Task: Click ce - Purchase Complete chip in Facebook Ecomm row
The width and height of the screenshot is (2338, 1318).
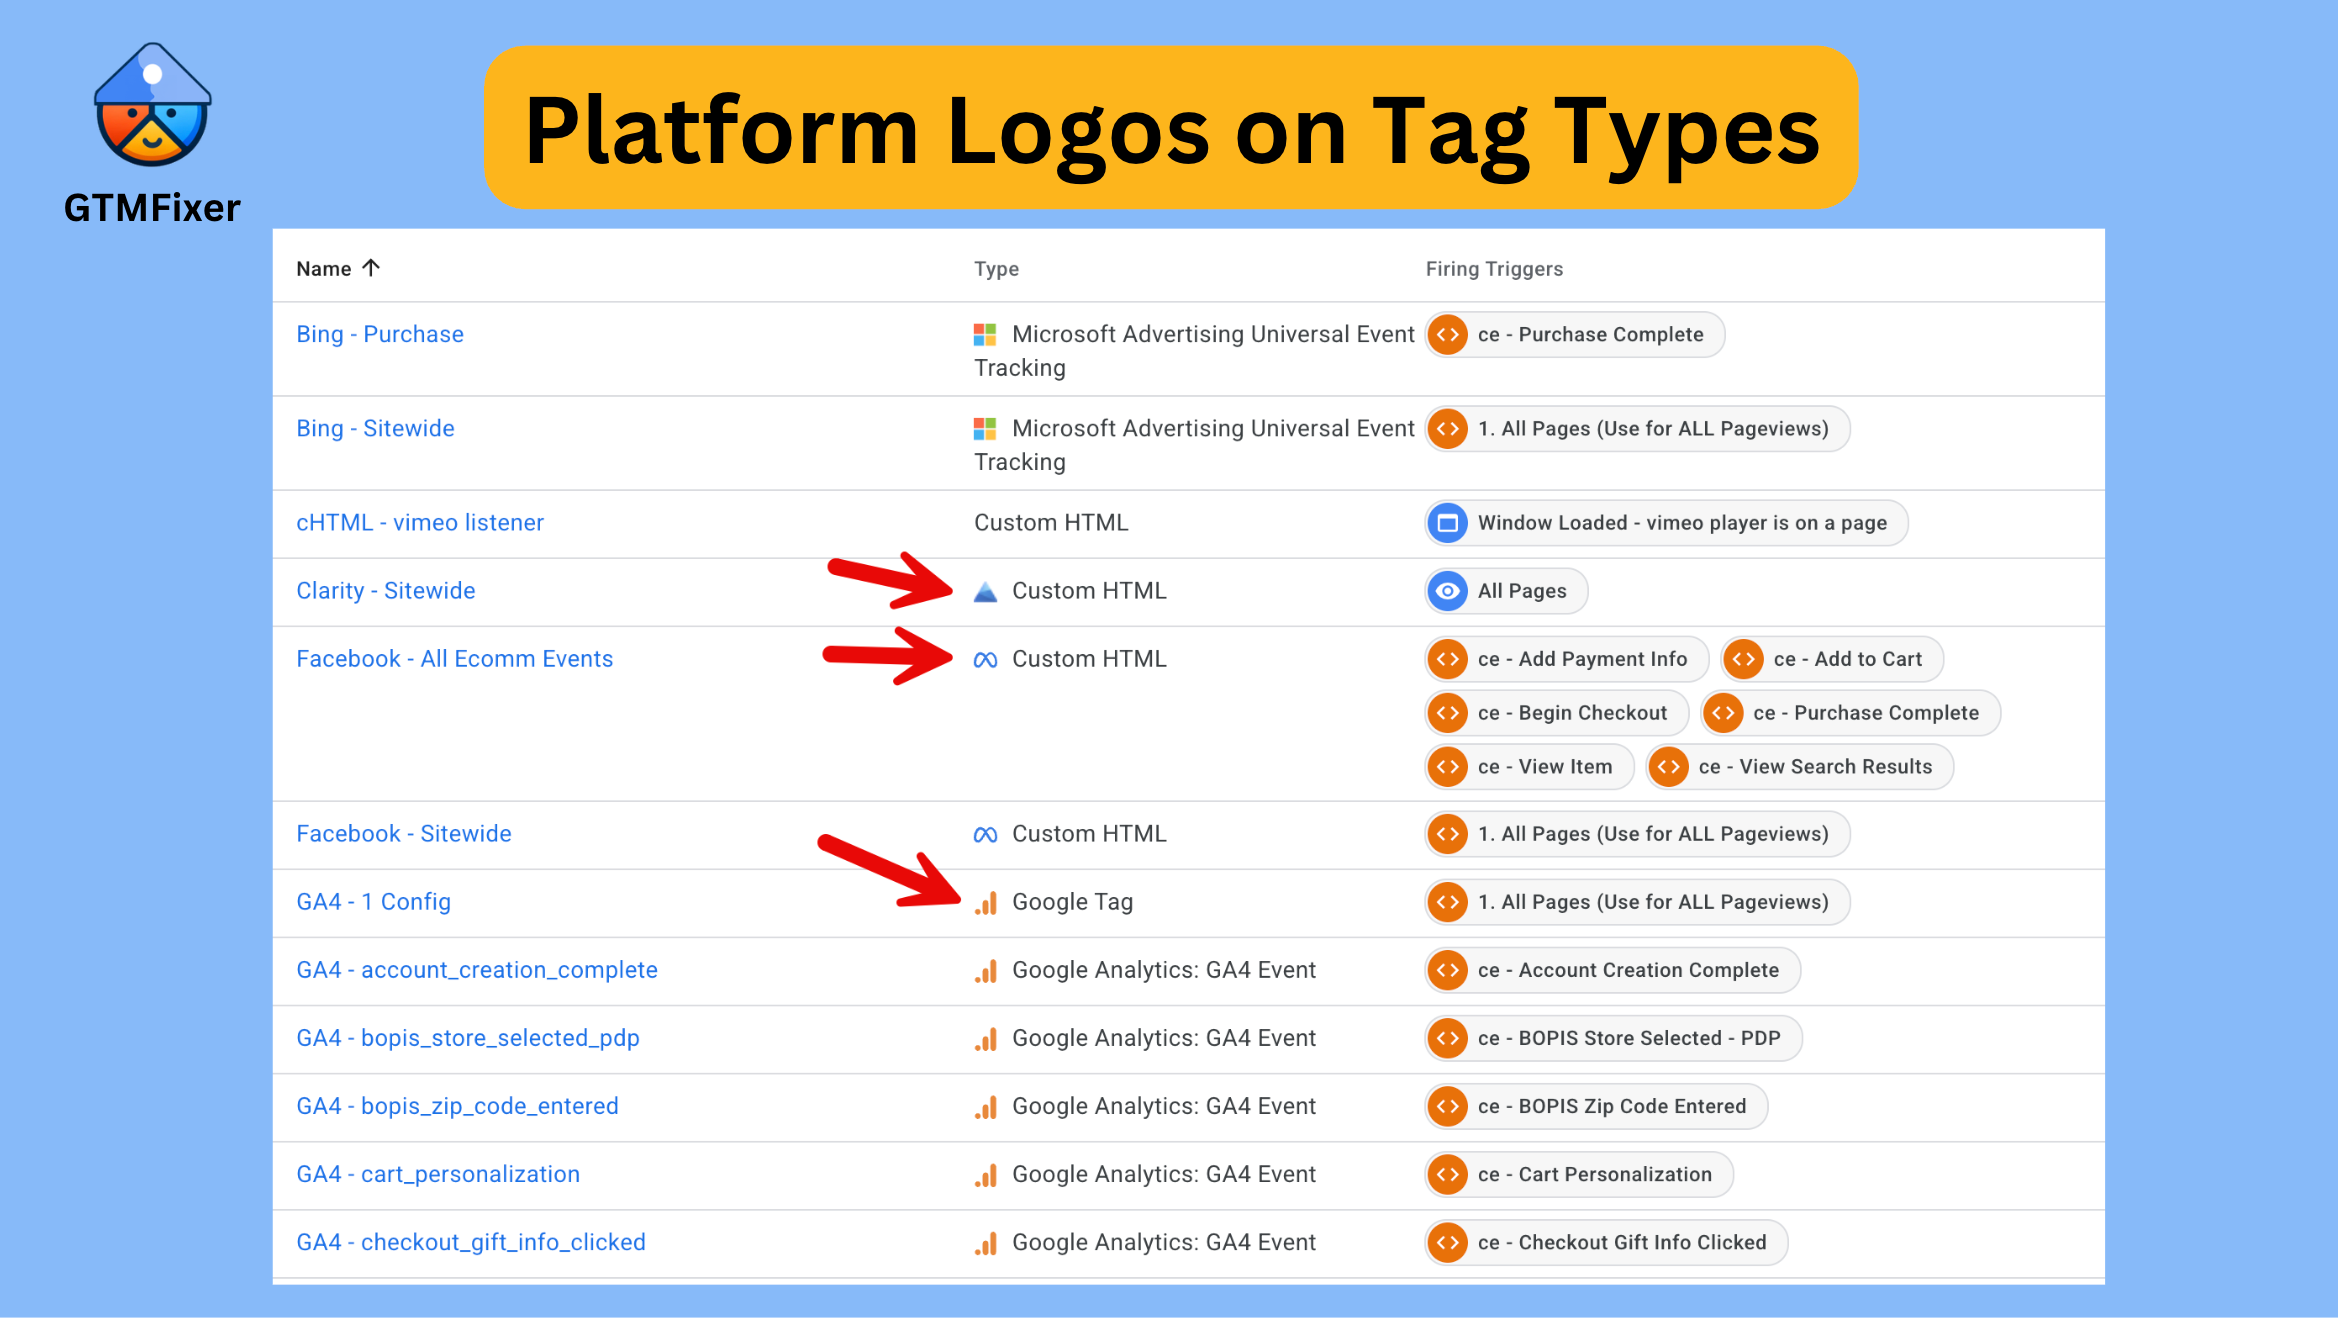Action: click(x=1850, y=713)
